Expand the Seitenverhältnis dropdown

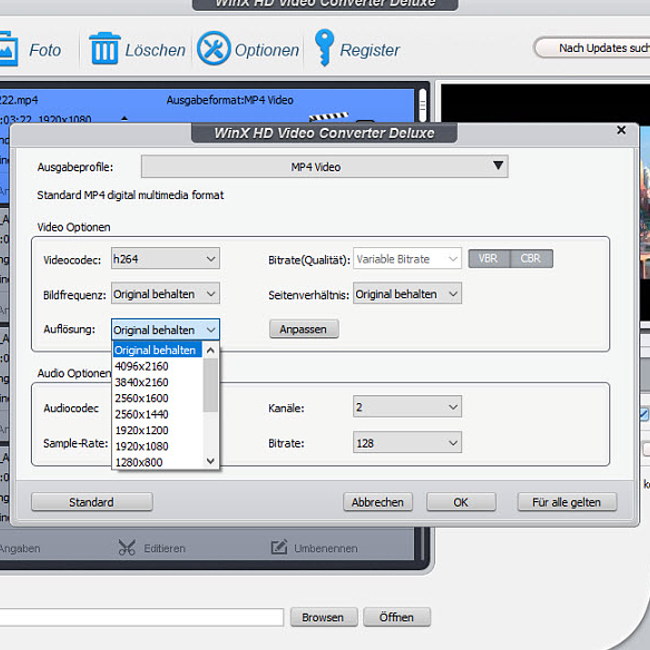(x=407, y=294)
